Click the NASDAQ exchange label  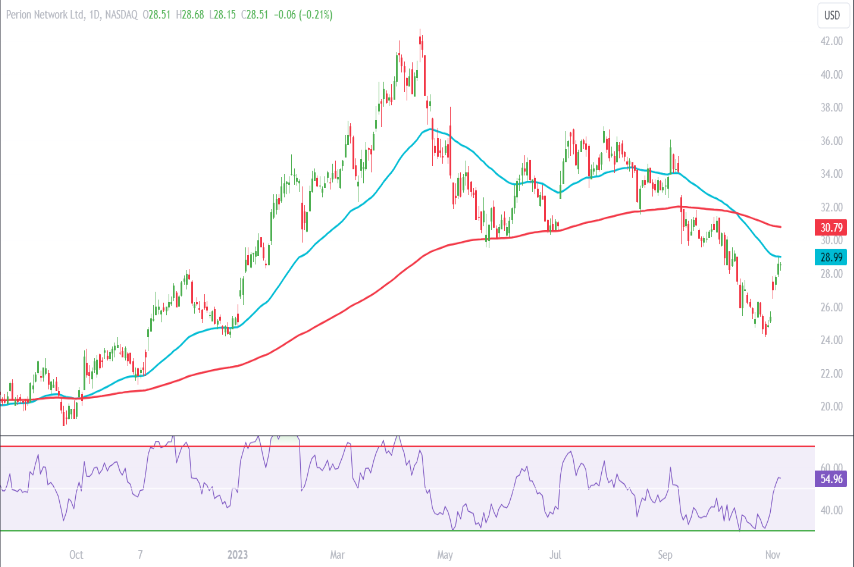click(x=121, y=15)
